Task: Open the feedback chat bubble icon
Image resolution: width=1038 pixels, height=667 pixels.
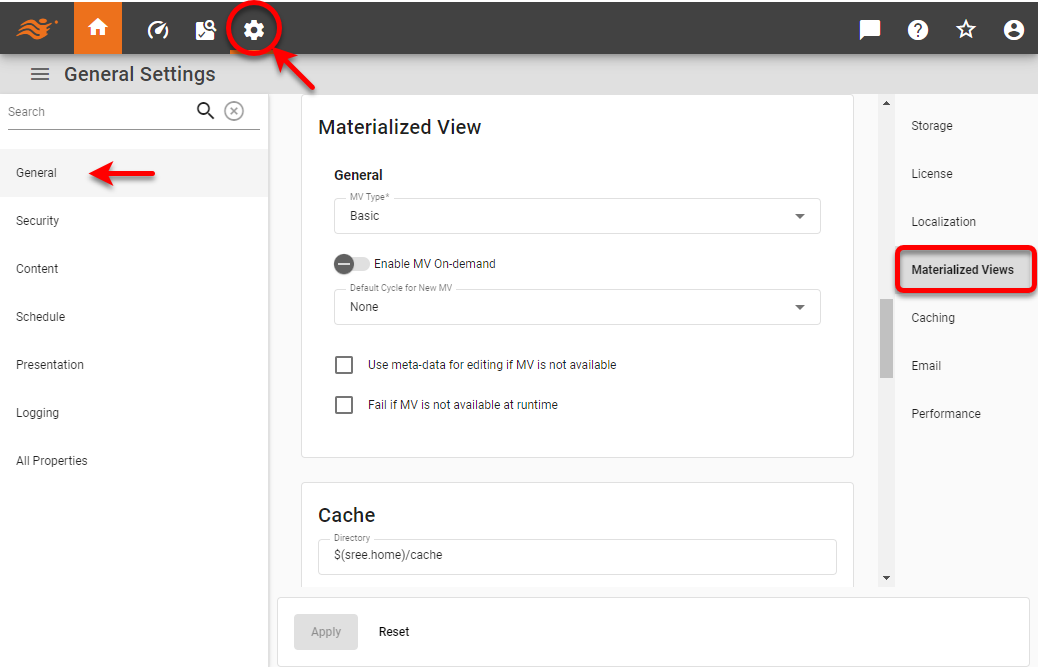Action: pyautogui.click(x=869, y=29)
